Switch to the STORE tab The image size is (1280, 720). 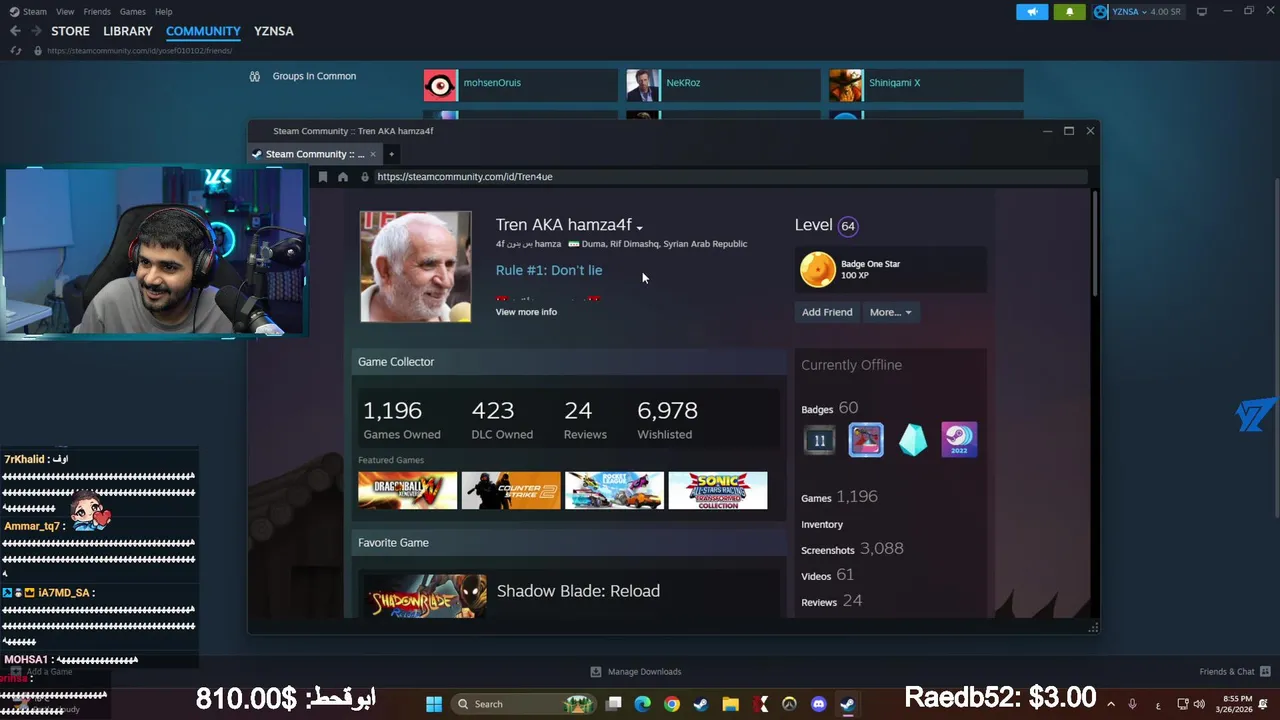click(x=71, y=31)
